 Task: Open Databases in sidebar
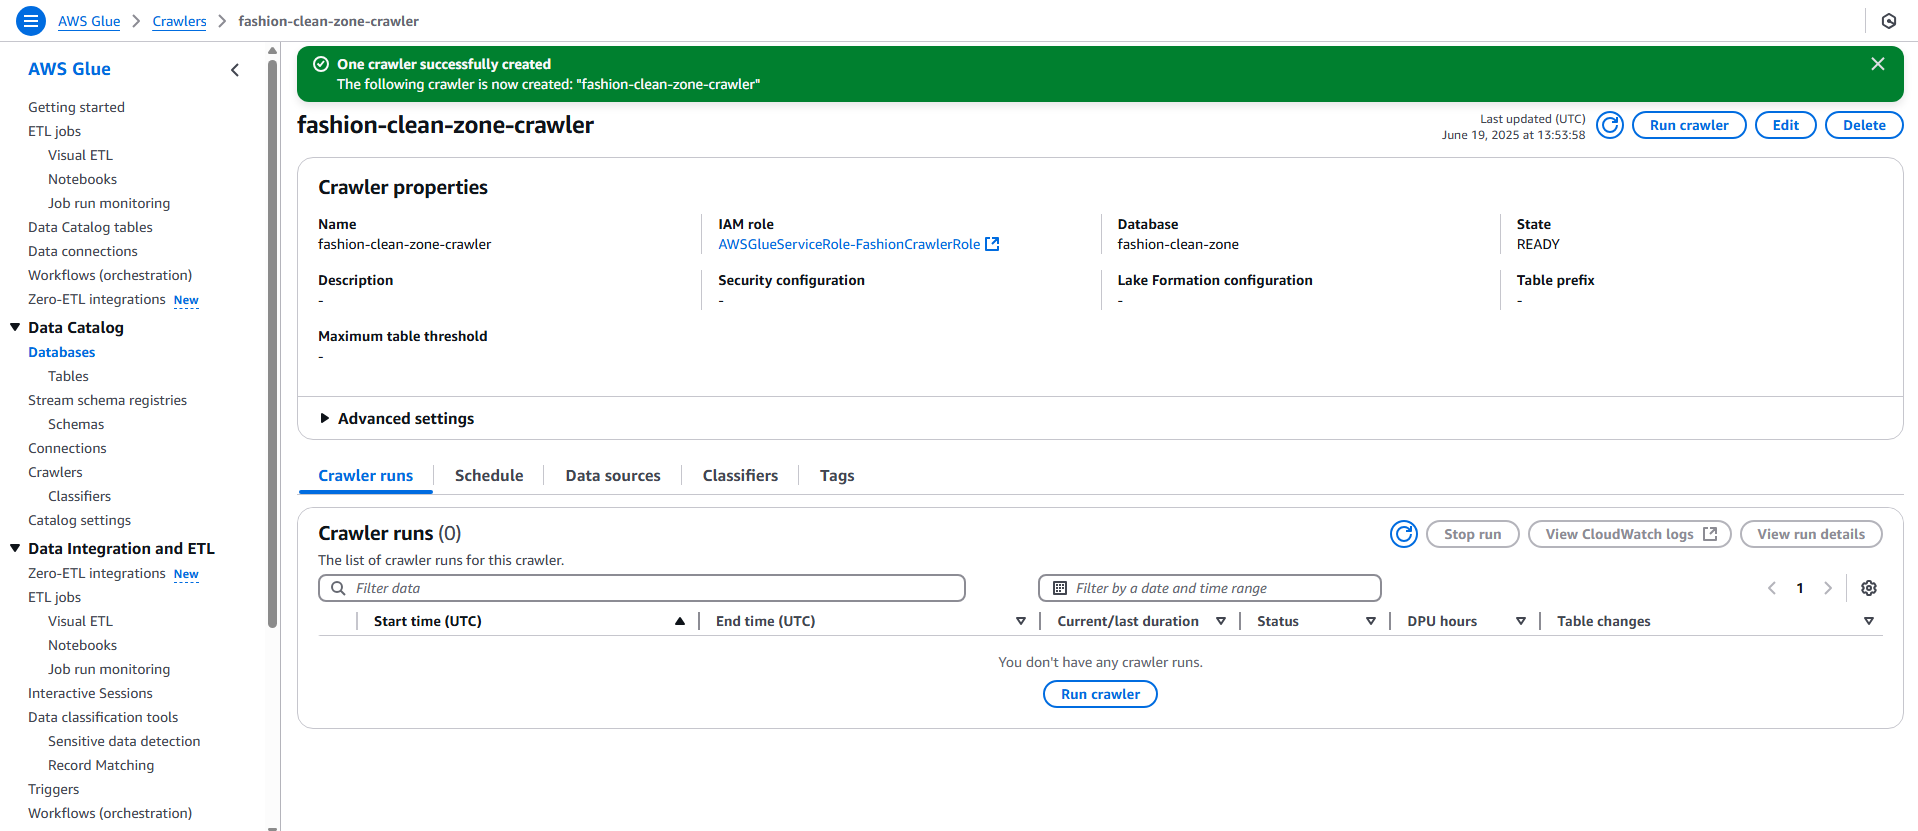coord(62,352)
